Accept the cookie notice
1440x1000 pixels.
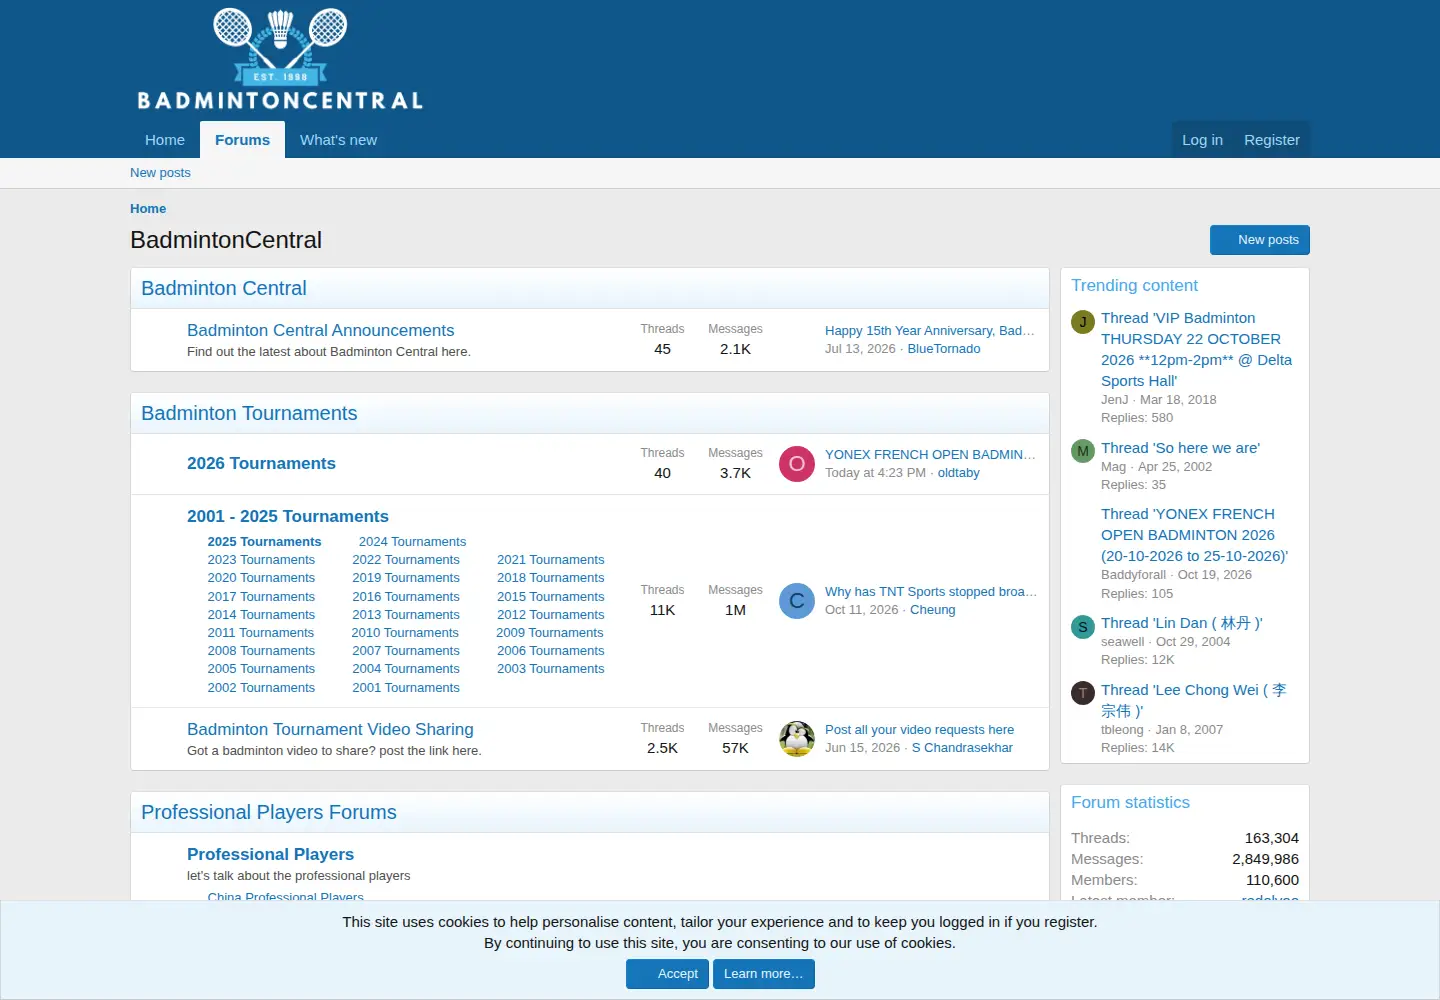[668, 974]
